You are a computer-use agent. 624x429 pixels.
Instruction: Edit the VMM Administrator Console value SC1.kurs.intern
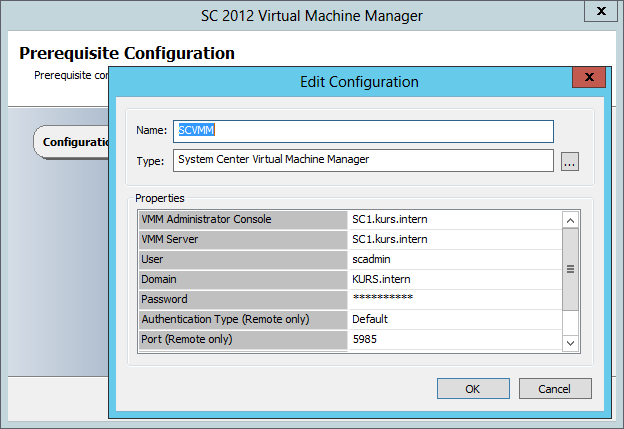(x=455, y=220)
